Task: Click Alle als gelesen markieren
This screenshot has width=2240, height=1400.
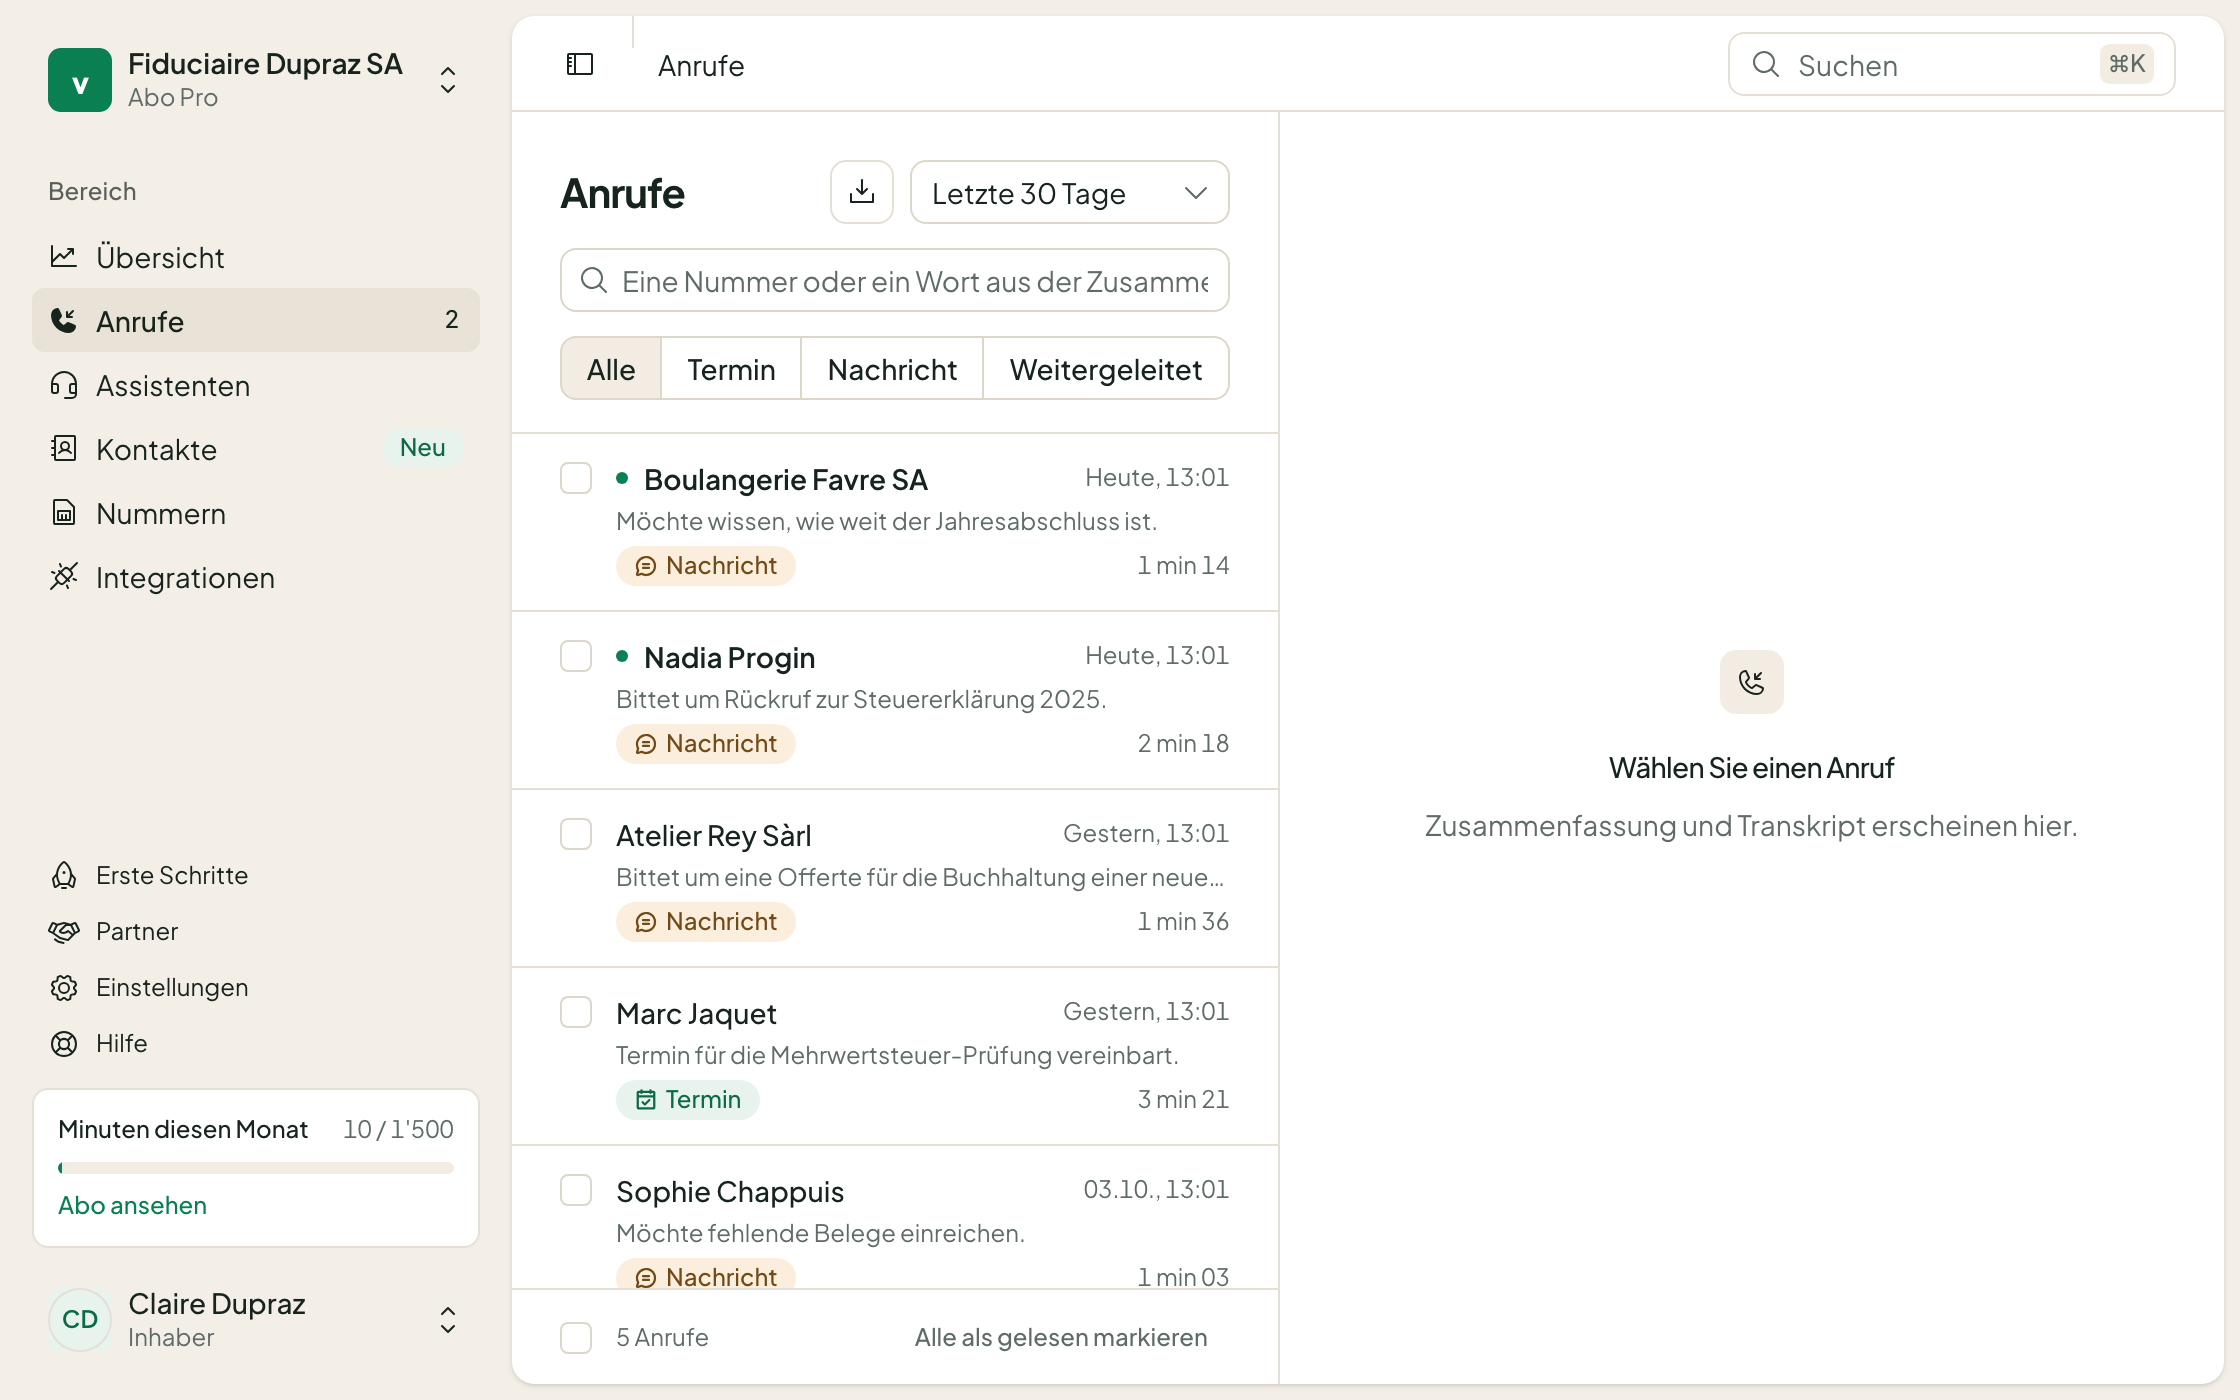Action: 1061,1337
